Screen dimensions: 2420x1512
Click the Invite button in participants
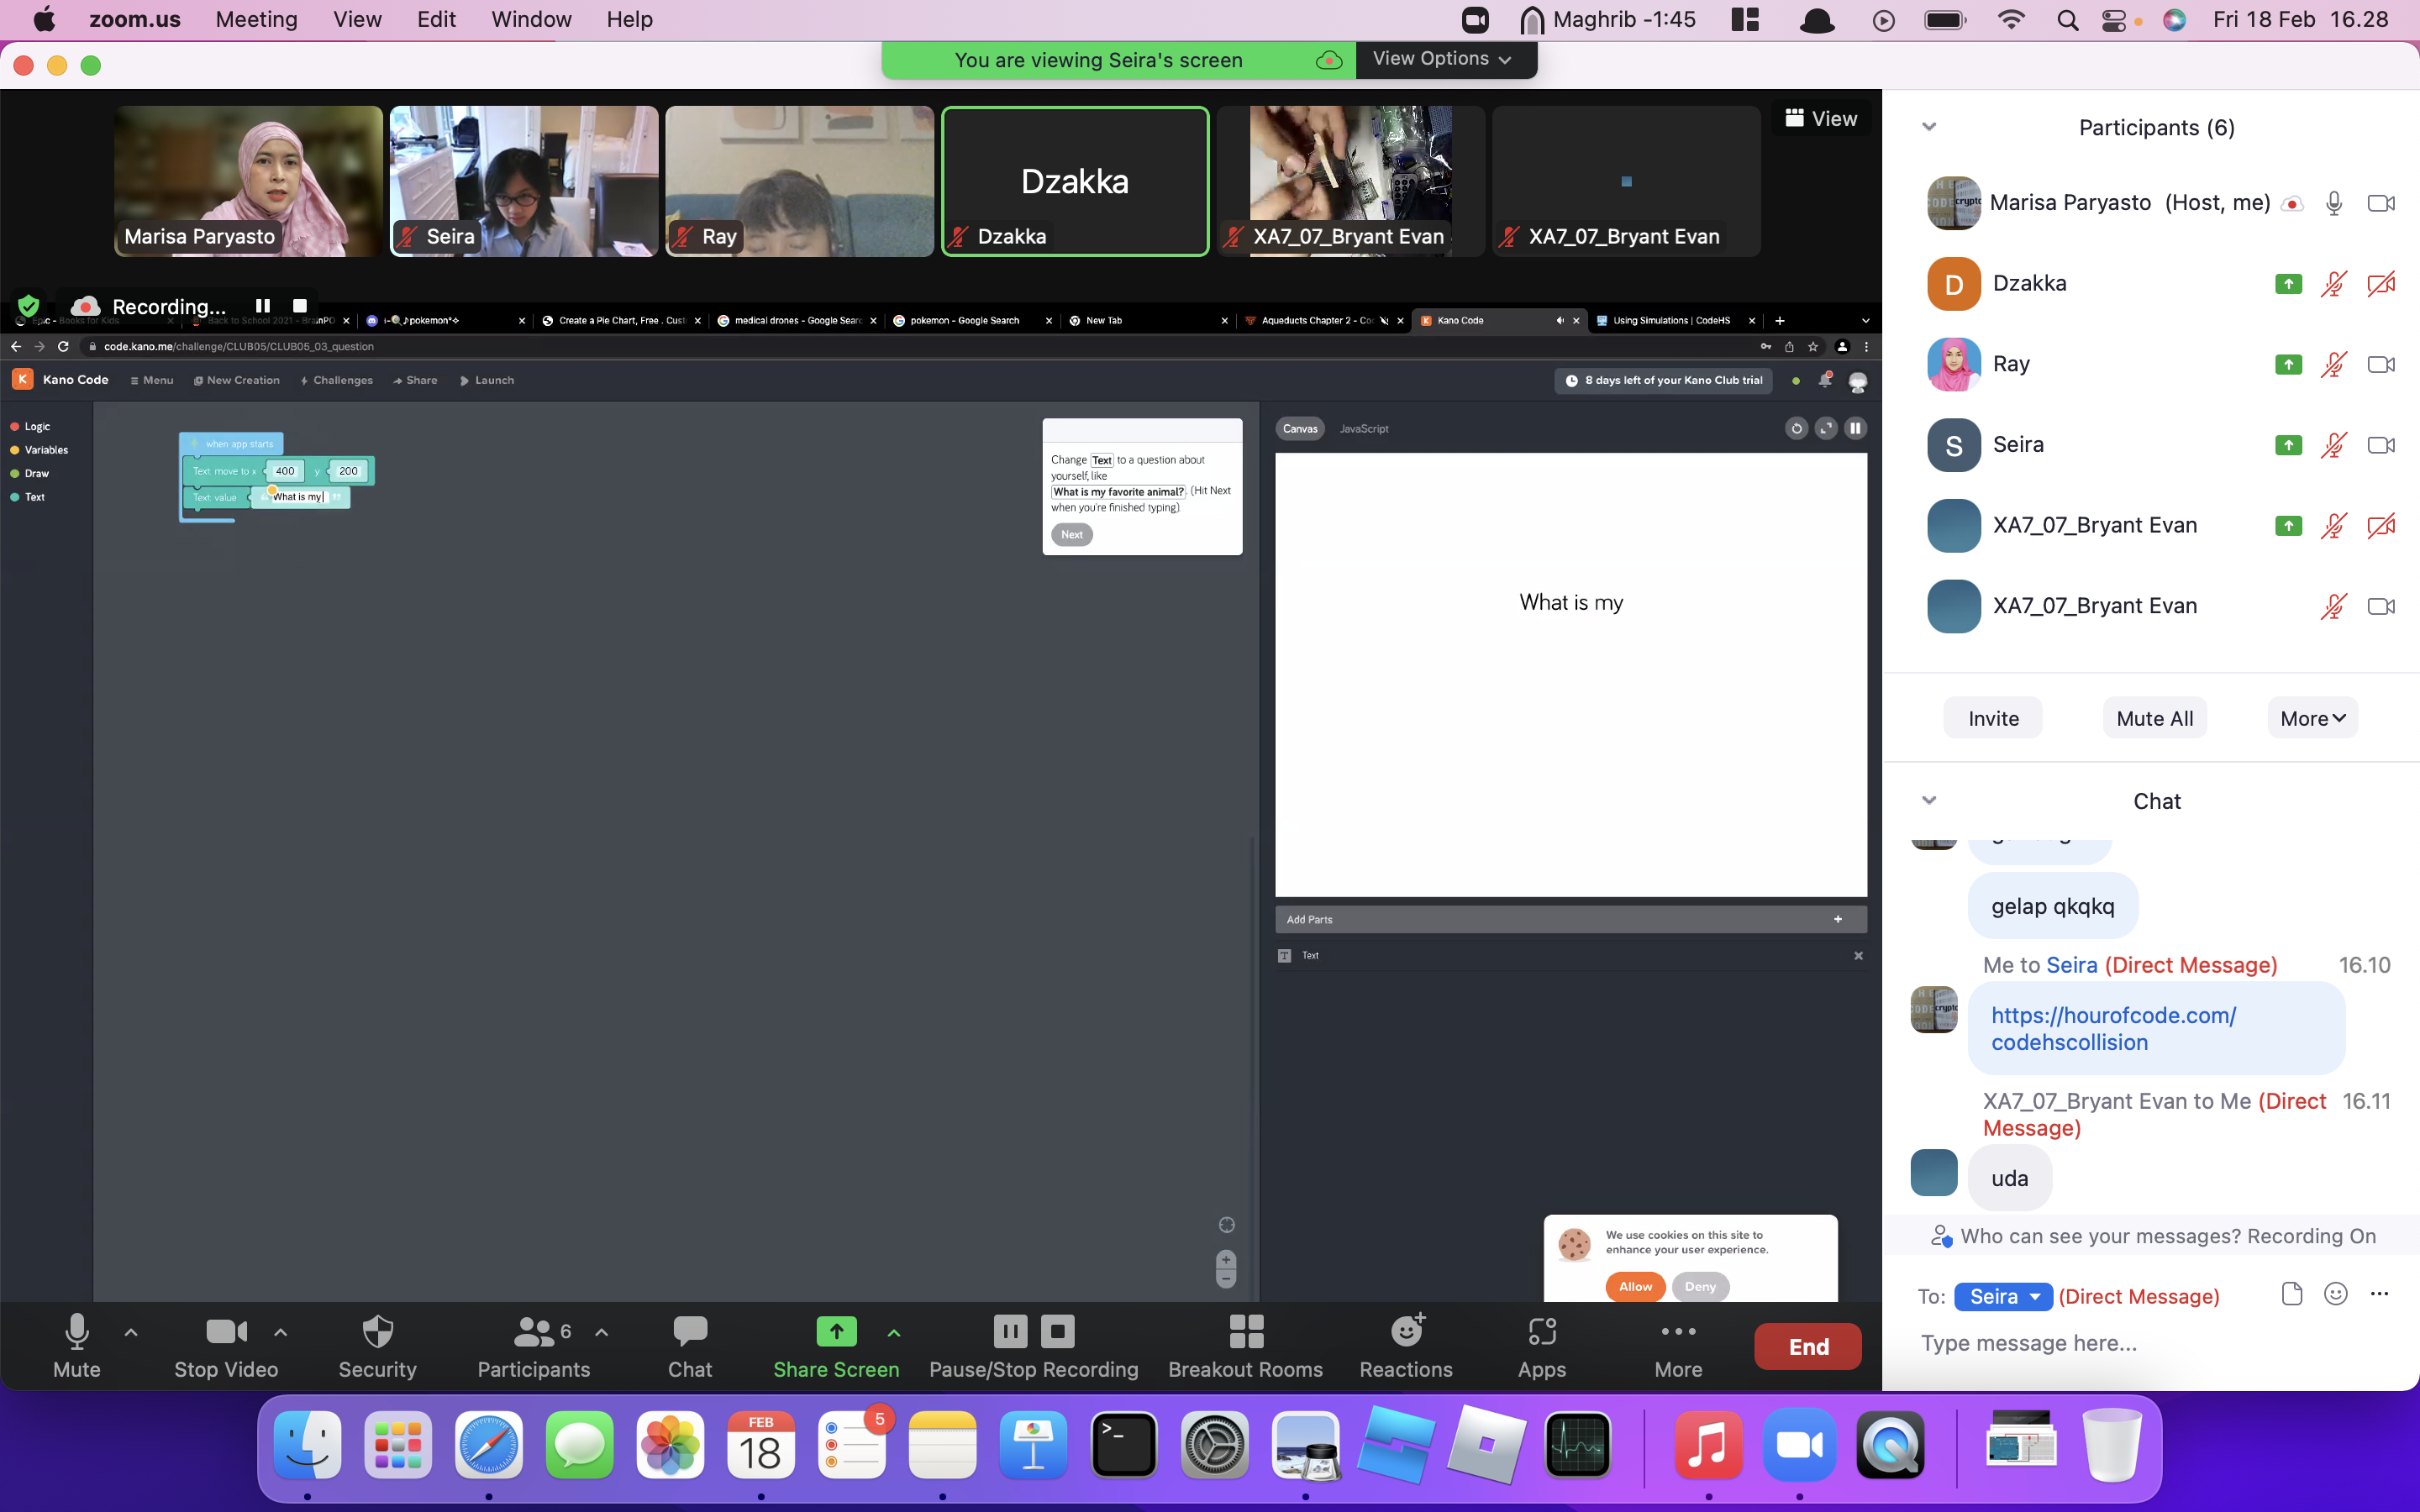[1991, 716]
